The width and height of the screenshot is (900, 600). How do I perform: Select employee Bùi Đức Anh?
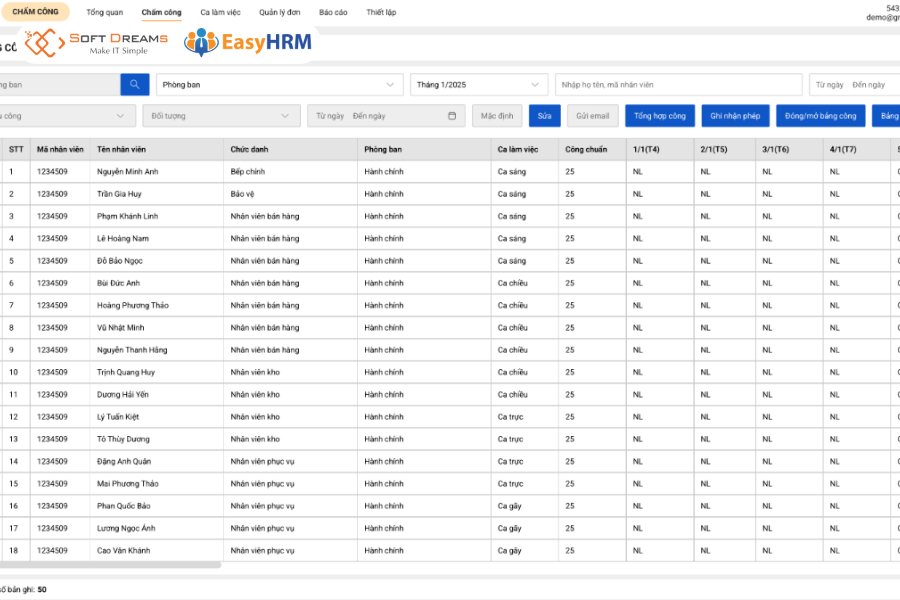click(118, 283)
